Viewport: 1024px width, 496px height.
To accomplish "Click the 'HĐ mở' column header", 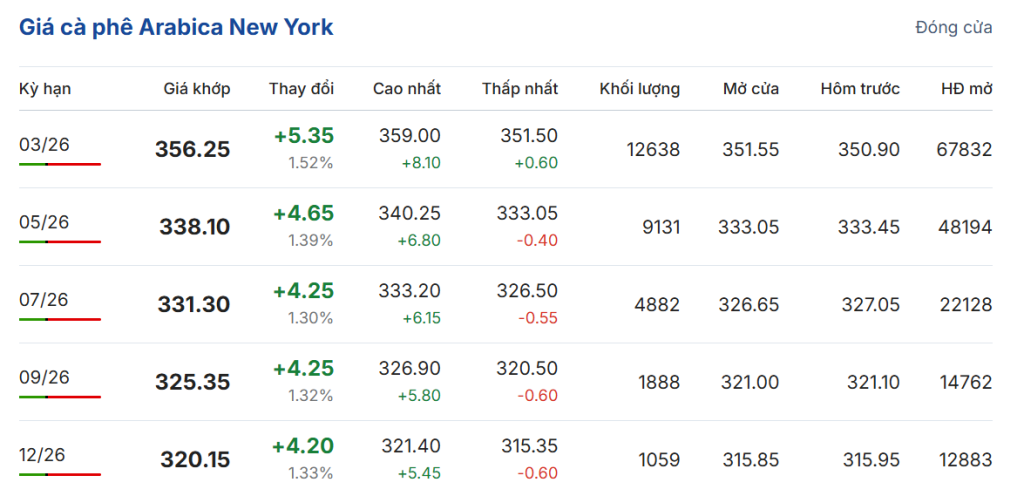I will click(x=966, y=89).
